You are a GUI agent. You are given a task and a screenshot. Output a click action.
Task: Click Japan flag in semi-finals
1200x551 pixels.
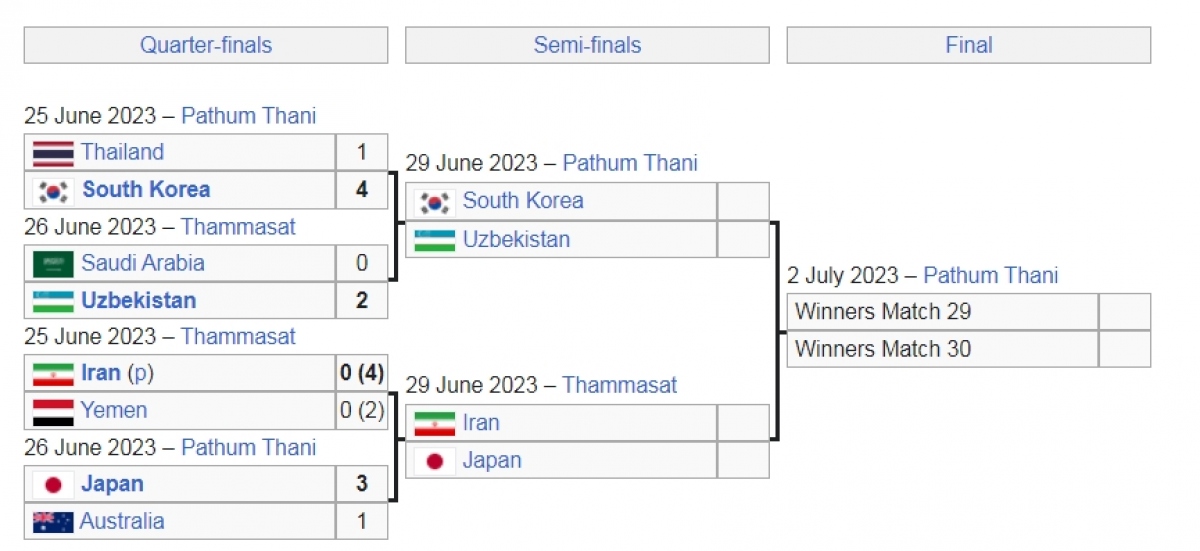(435, 461)
